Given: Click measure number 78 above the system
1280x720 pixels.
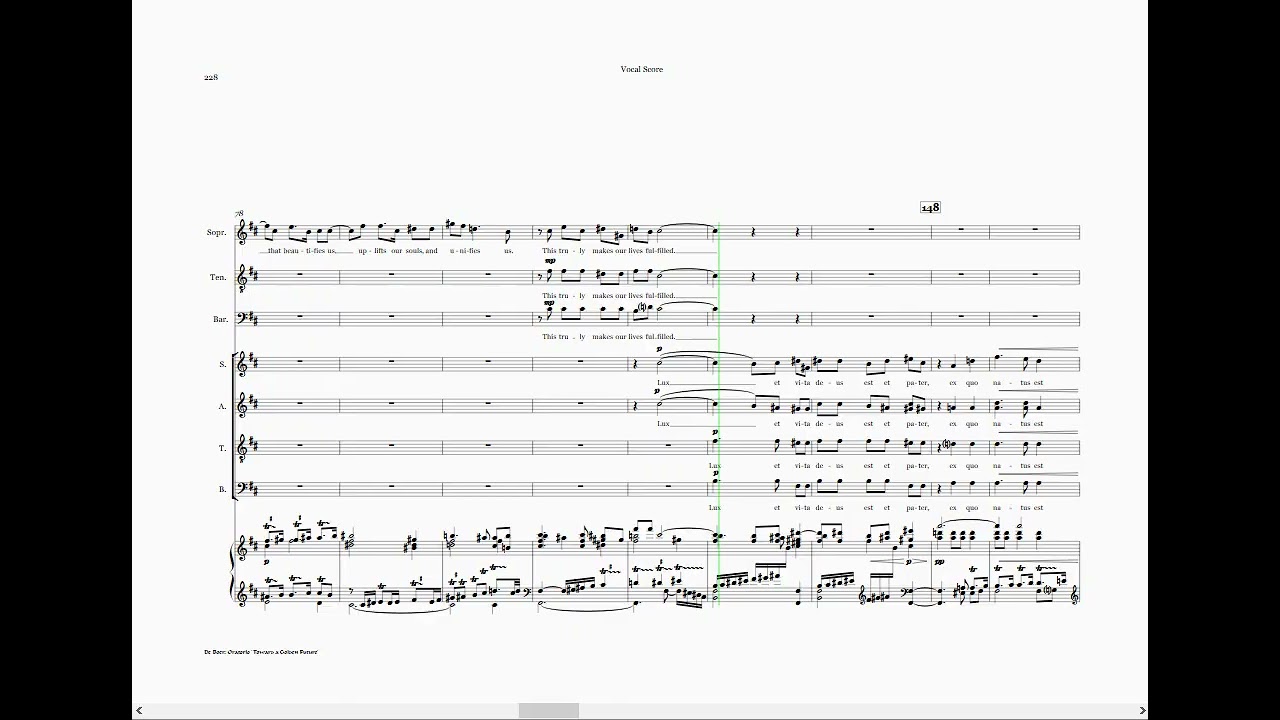Looking at the screenshot, I should 239,214.
